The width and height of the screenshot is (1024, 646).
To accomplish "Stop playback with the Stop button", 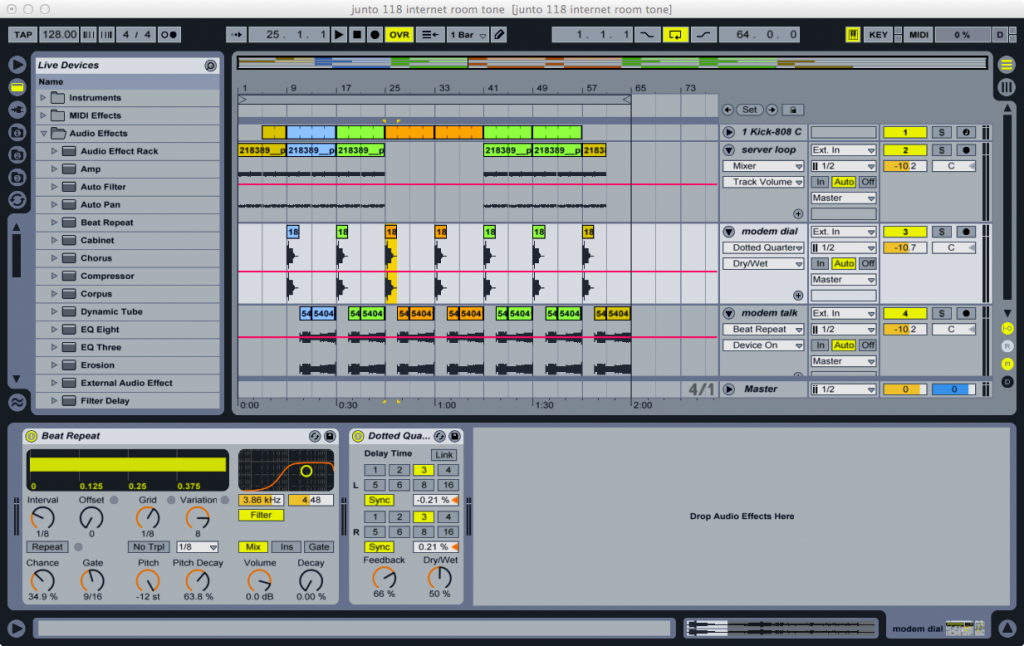I will click(x=357, y=35).
